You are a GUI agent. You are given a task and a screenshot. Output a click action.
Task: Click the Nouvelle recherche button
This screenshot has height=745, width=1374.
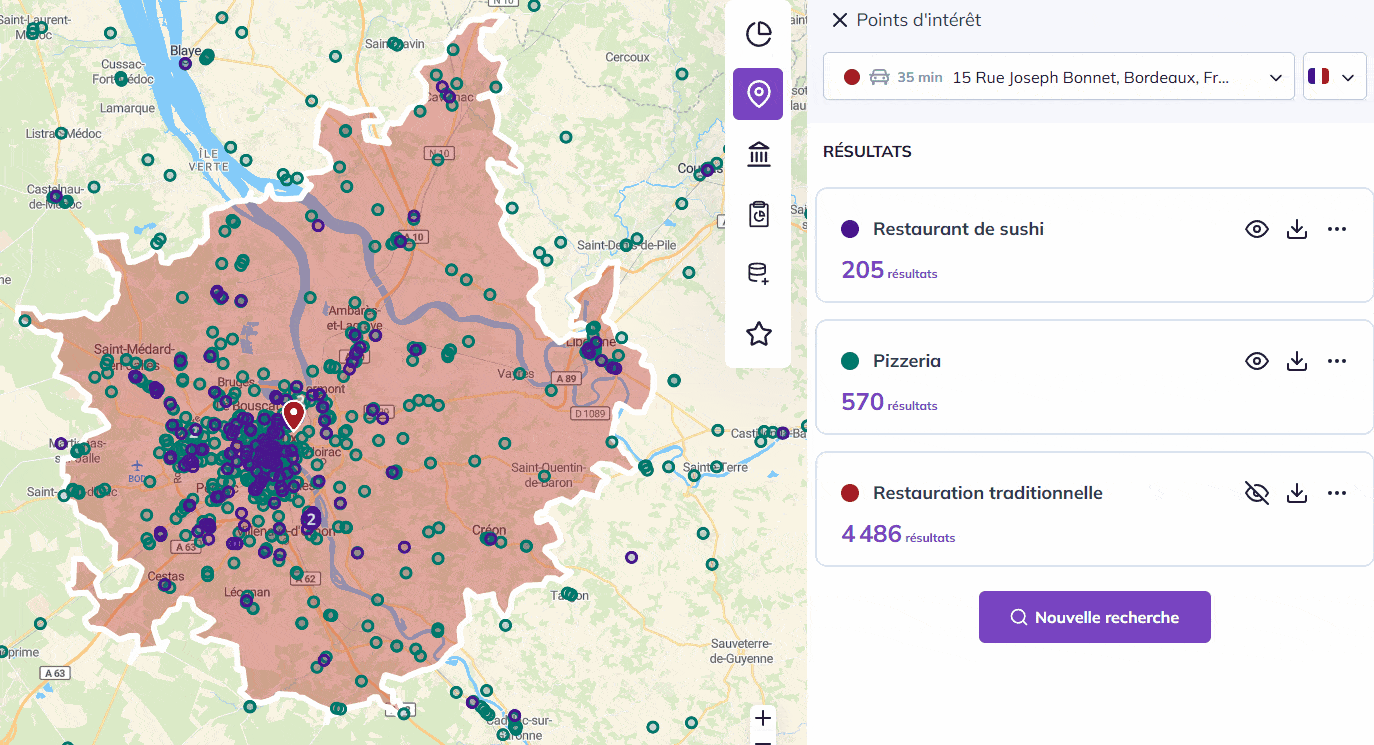[x=1094, y=617]
